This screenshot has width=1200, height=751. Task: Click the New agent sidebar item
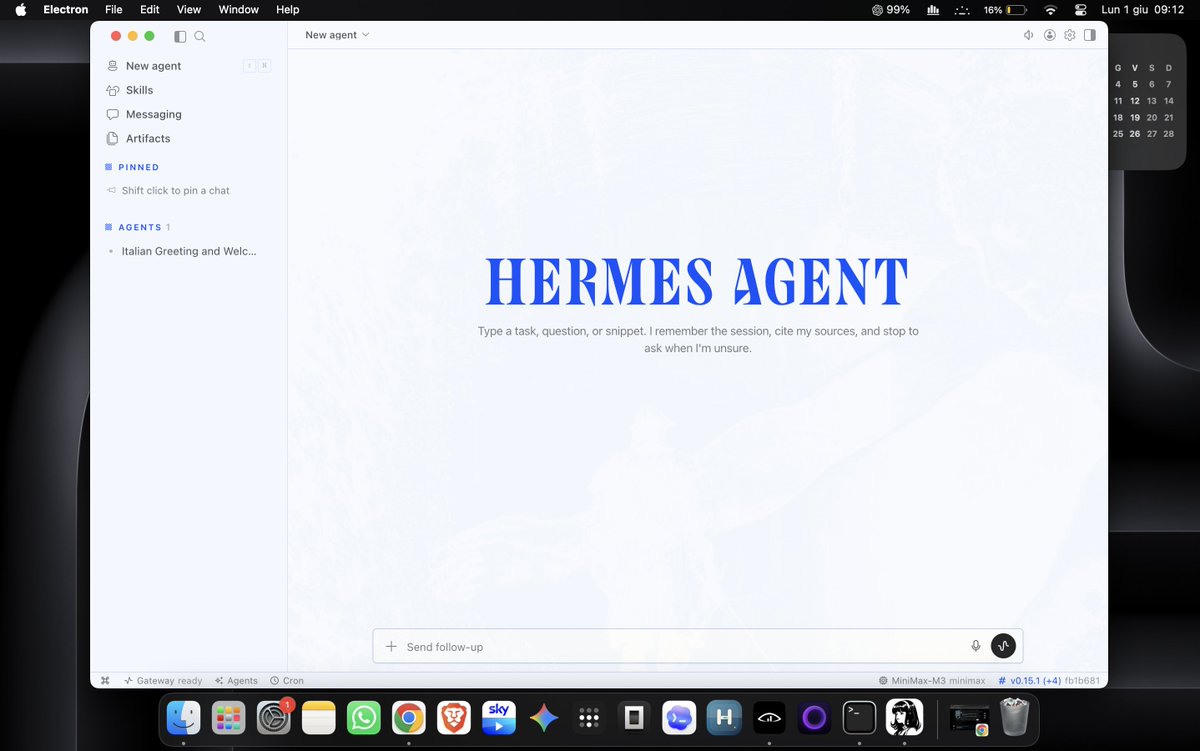188,66
